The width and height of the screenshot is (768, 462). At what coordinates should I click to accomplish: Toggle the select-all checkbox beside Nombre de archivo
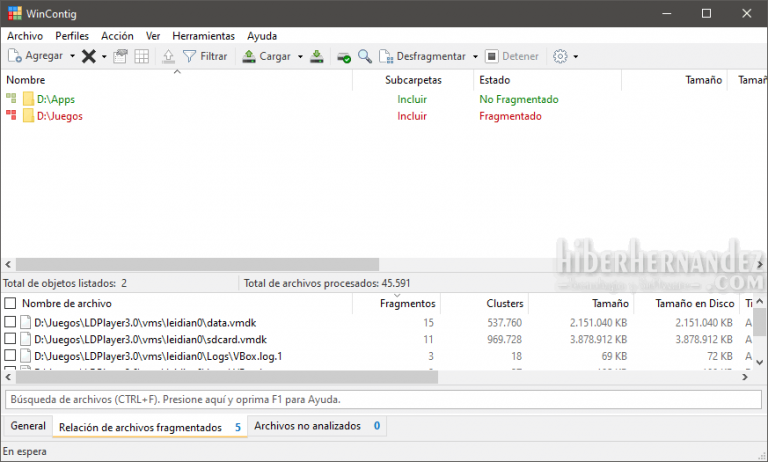click(10, 303)
